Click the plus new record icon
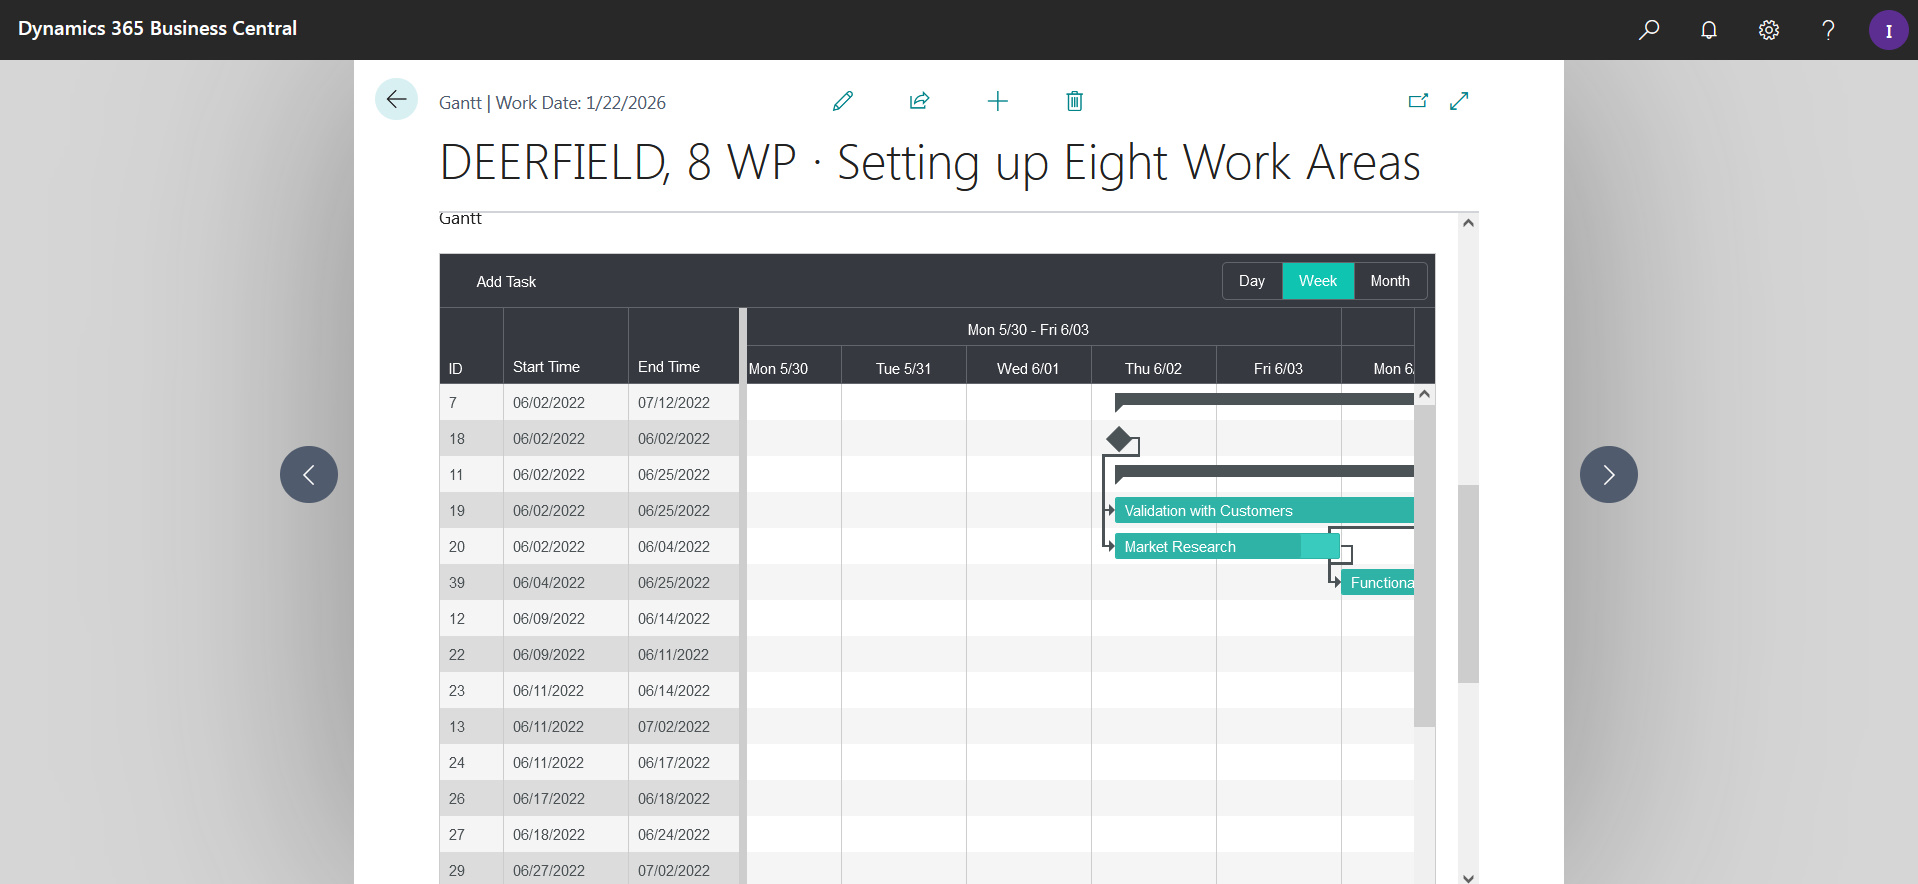Image resolution: width=1918 pixels, height=884 pixels. pyautogui.click(x=997, y=101)
